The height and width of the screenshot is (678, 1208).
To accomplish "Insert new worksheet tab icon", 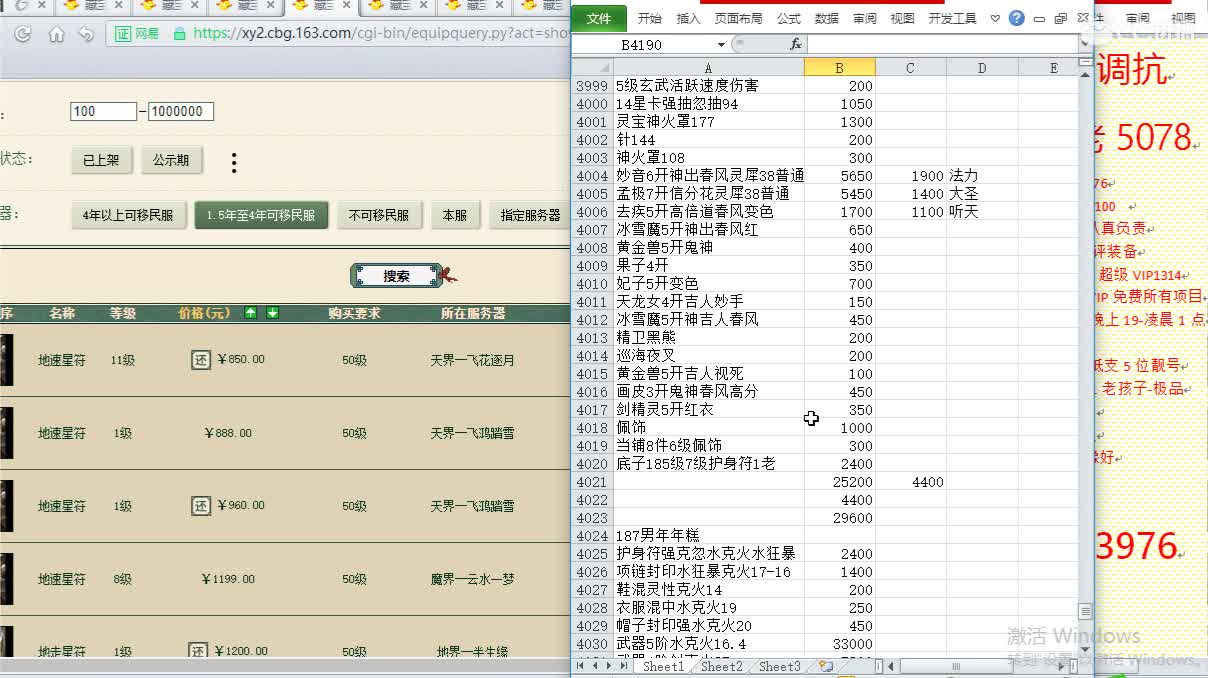I will [x=826, y=665].
